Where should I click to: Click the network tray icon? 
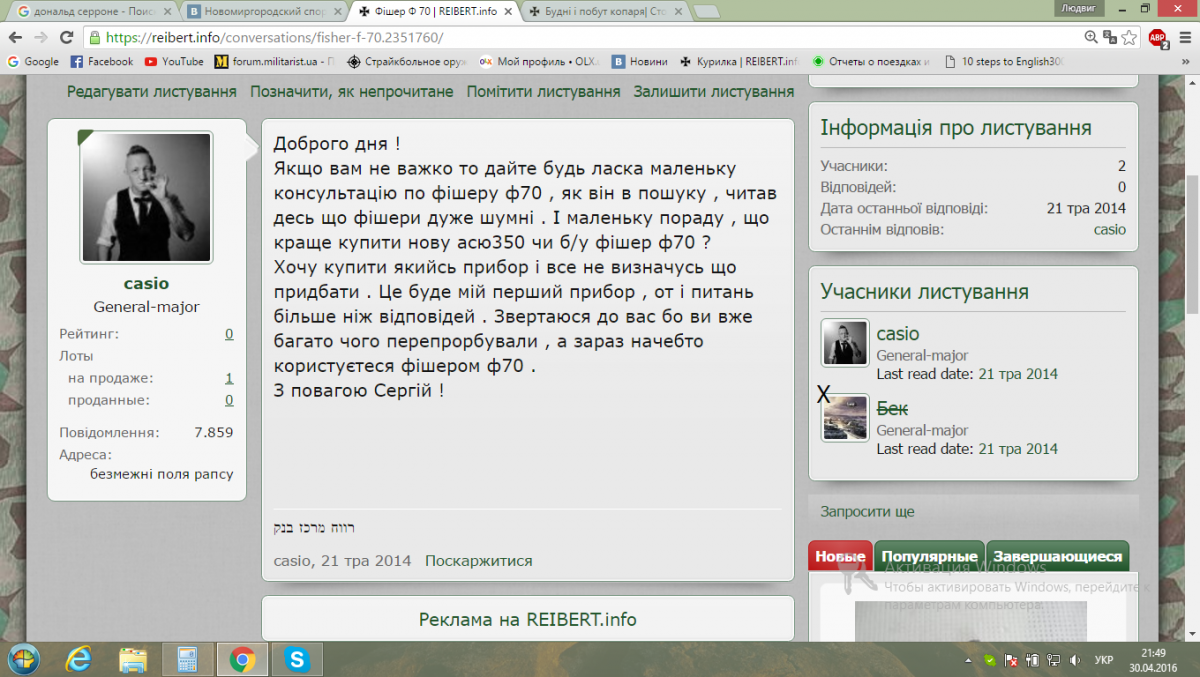click(x=1054, y=660)
